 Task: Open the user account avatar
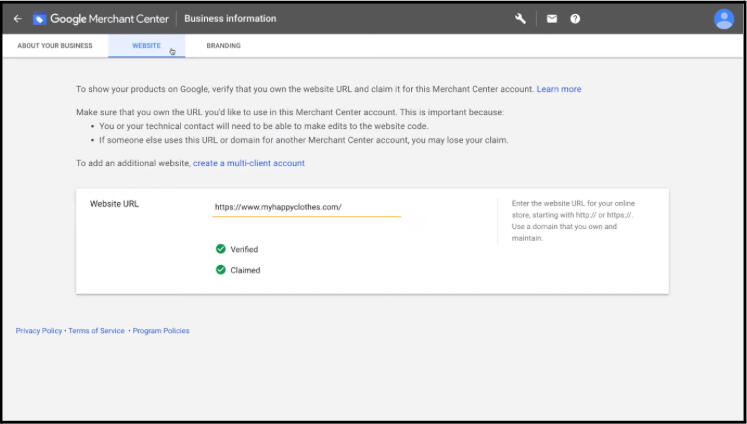click(724, 19)
